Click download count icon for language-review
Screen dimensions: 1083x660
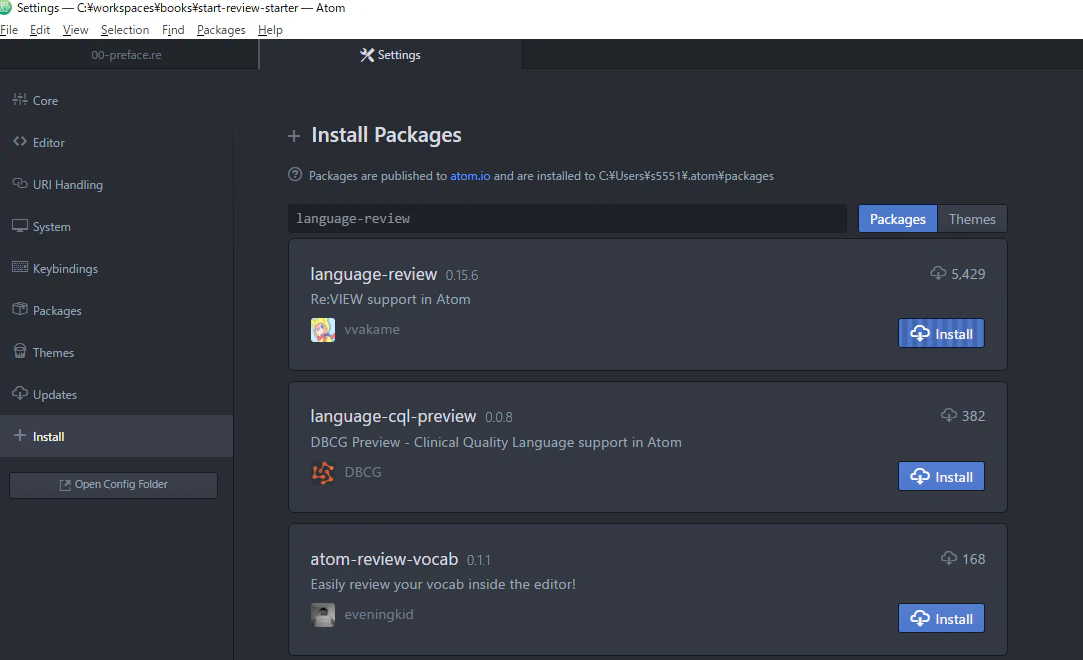pyautogui.click(x=938, y=273)
